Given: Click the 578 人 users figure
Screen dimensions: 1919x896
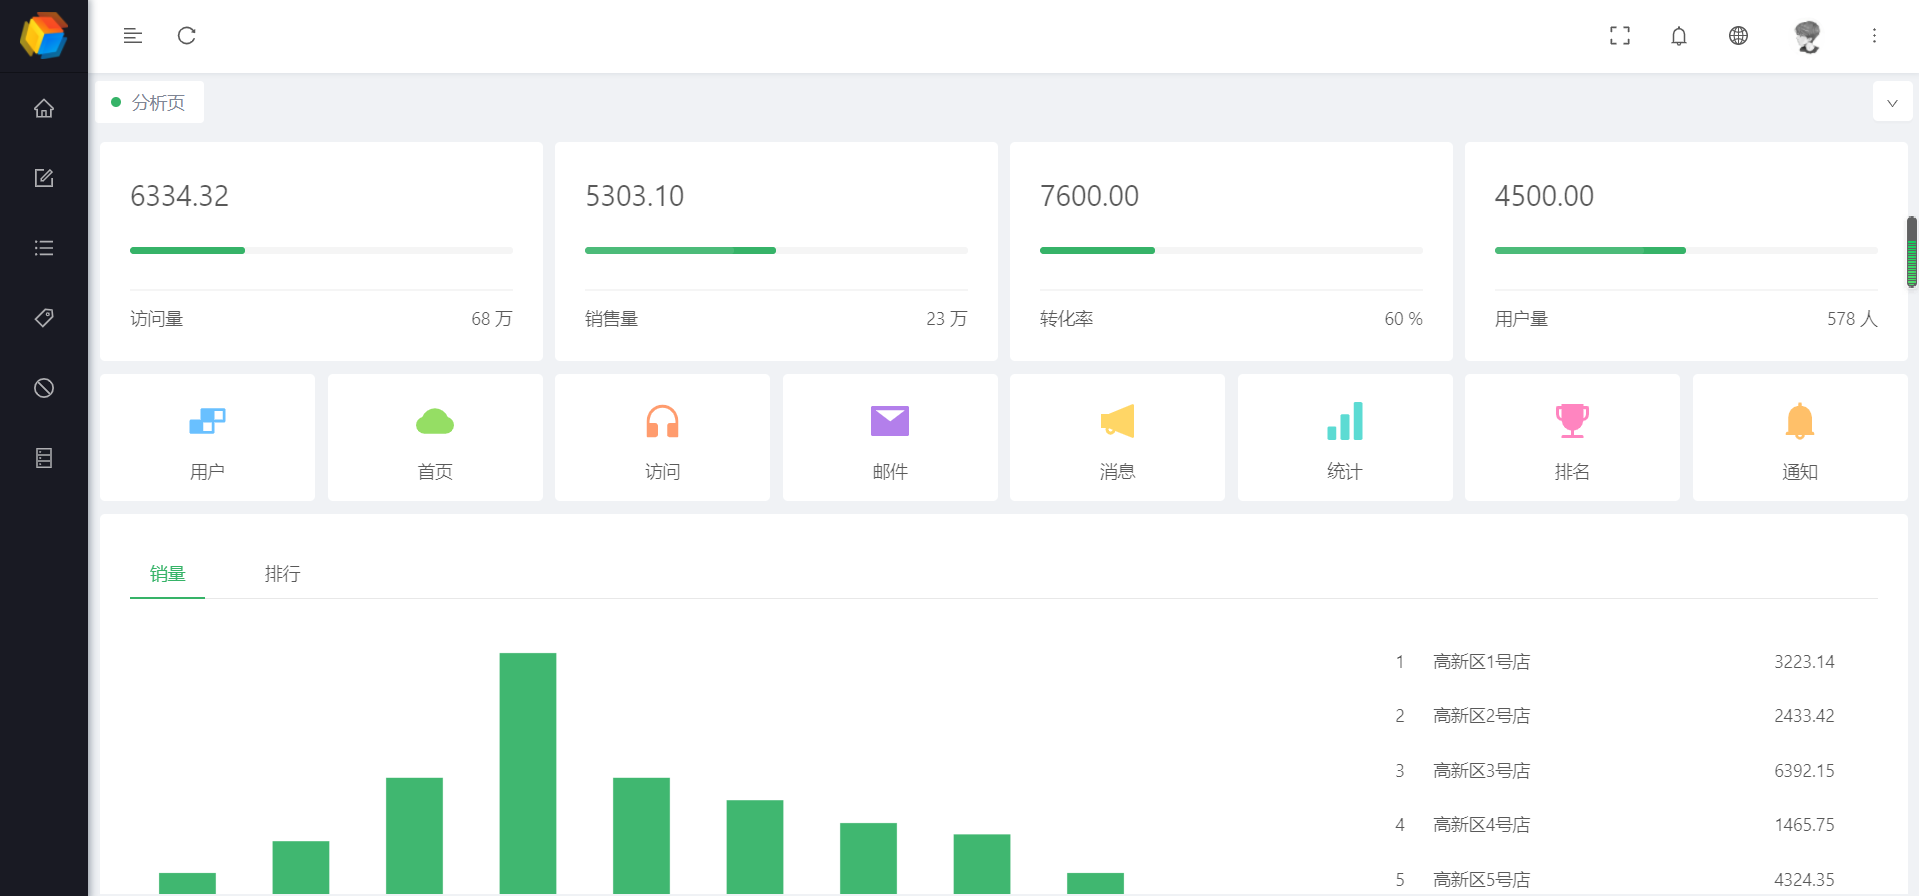Looking at the screenshot, I should coord(1852,319).
